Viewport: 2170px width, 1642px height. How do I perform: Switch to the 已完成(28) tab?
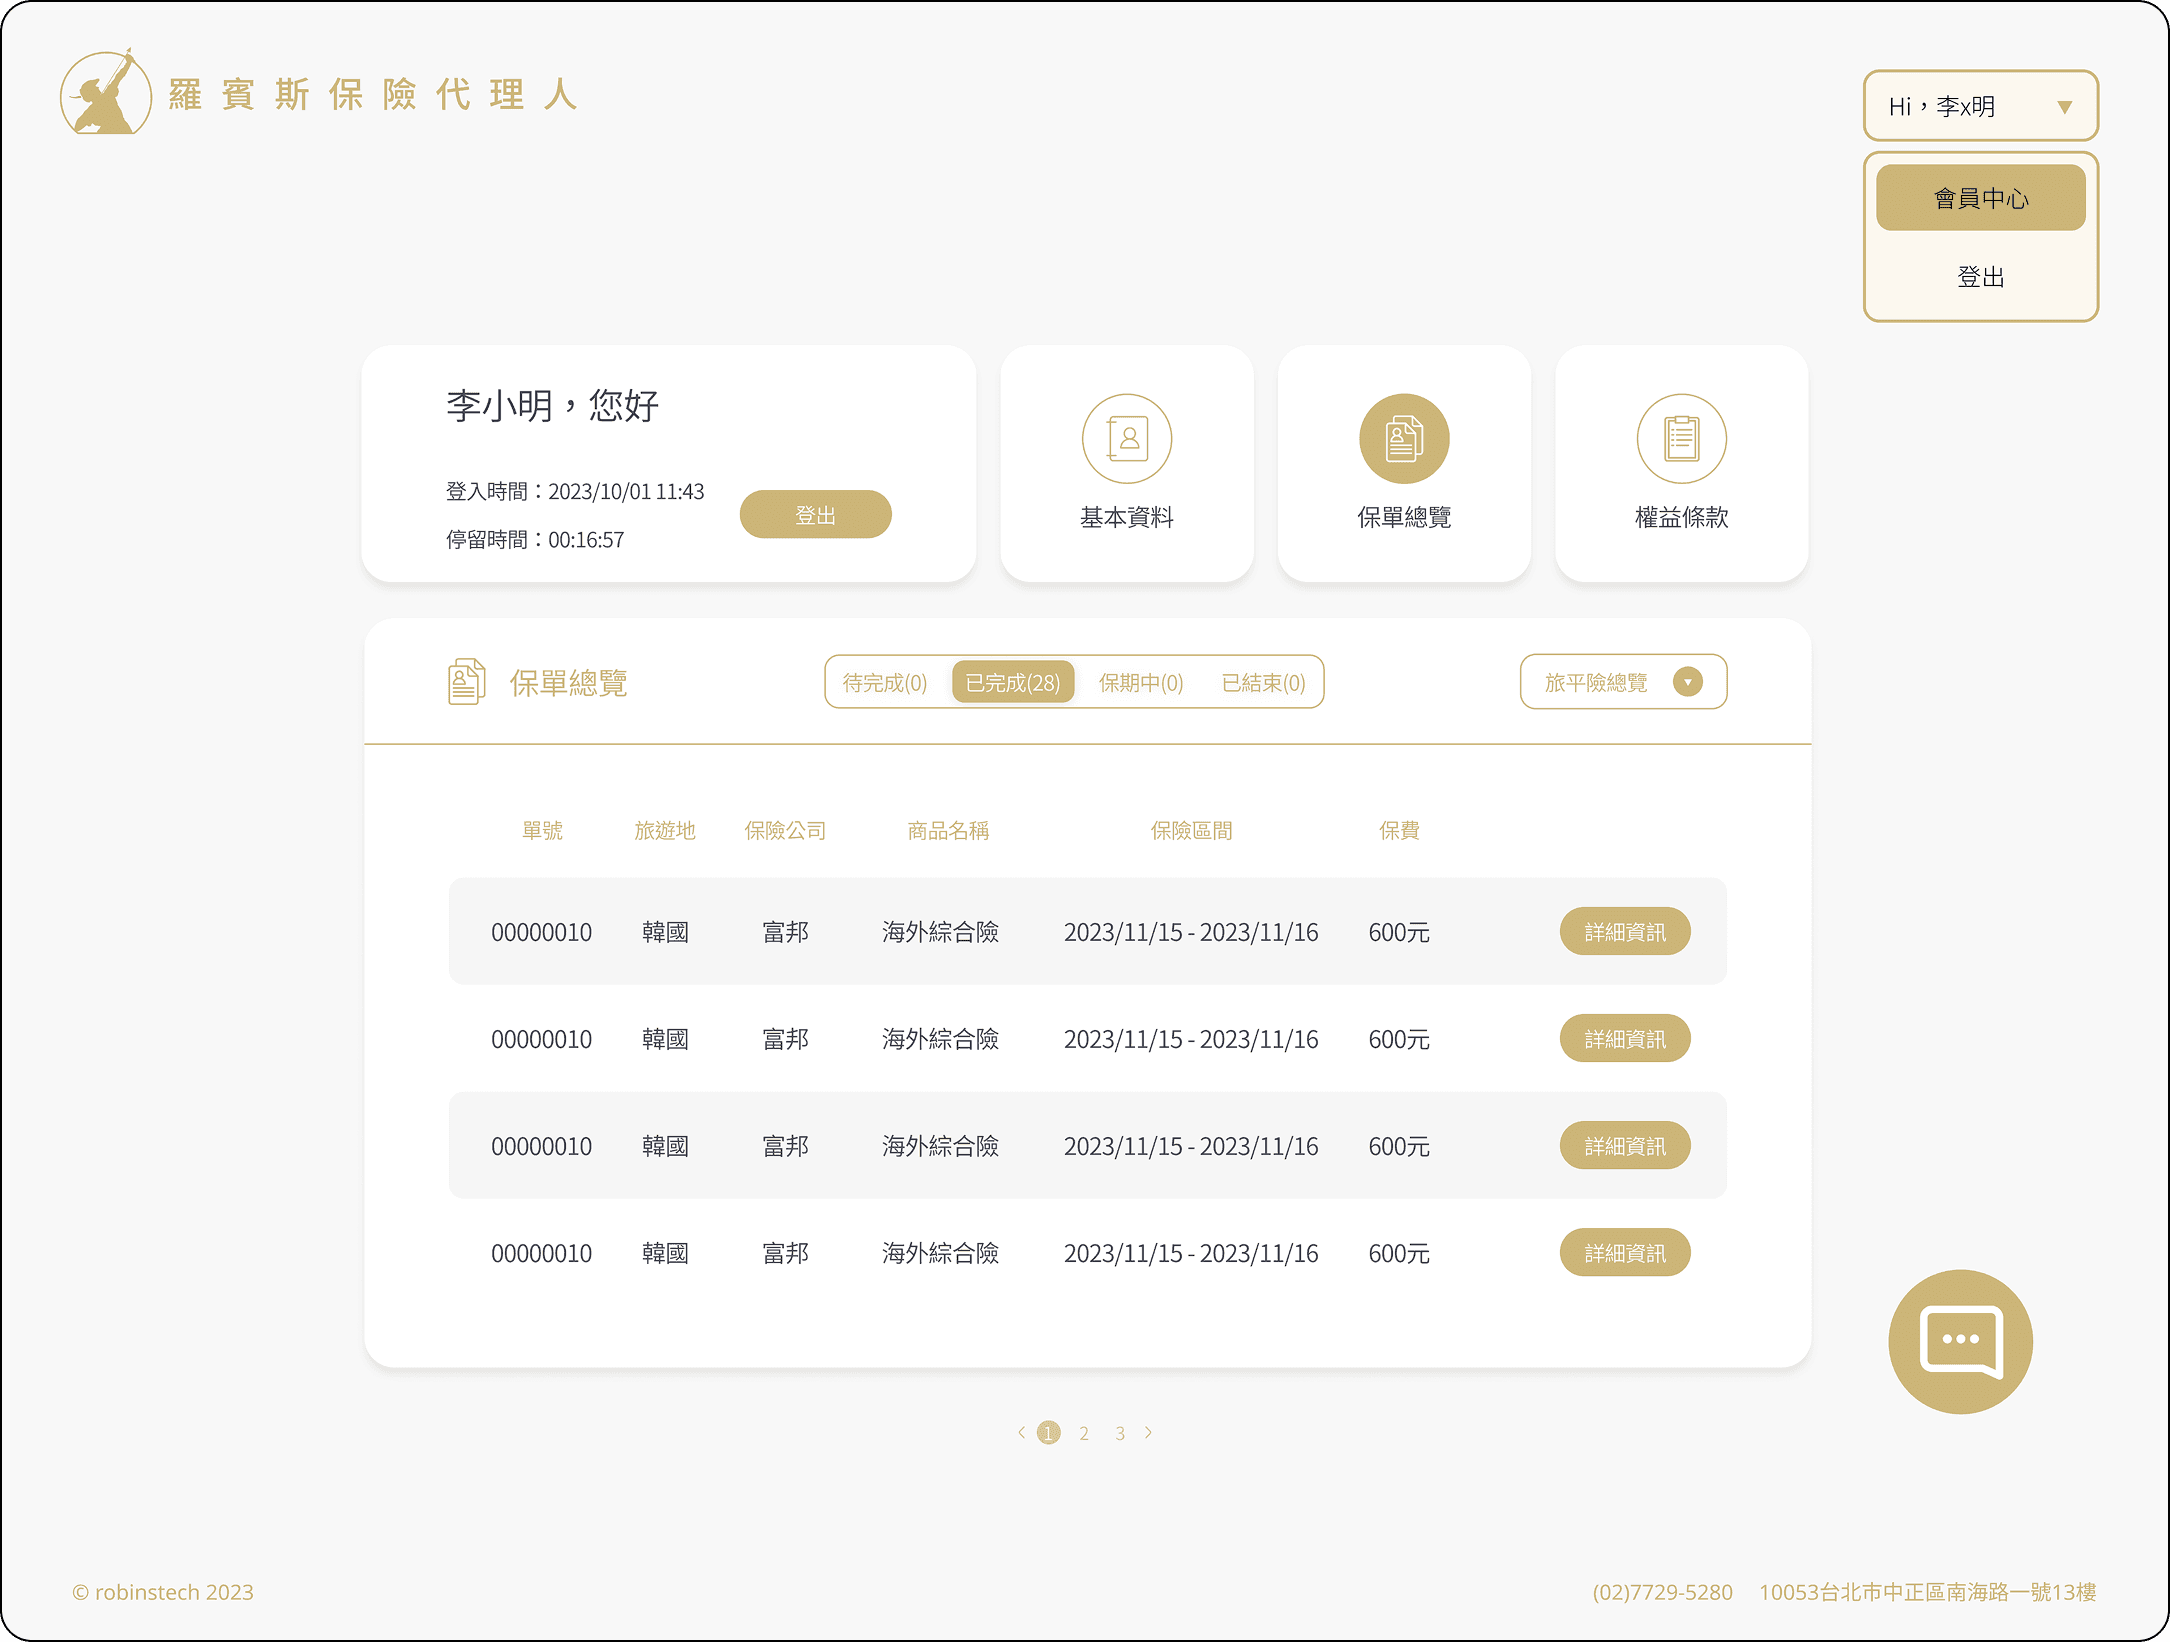1012,682
